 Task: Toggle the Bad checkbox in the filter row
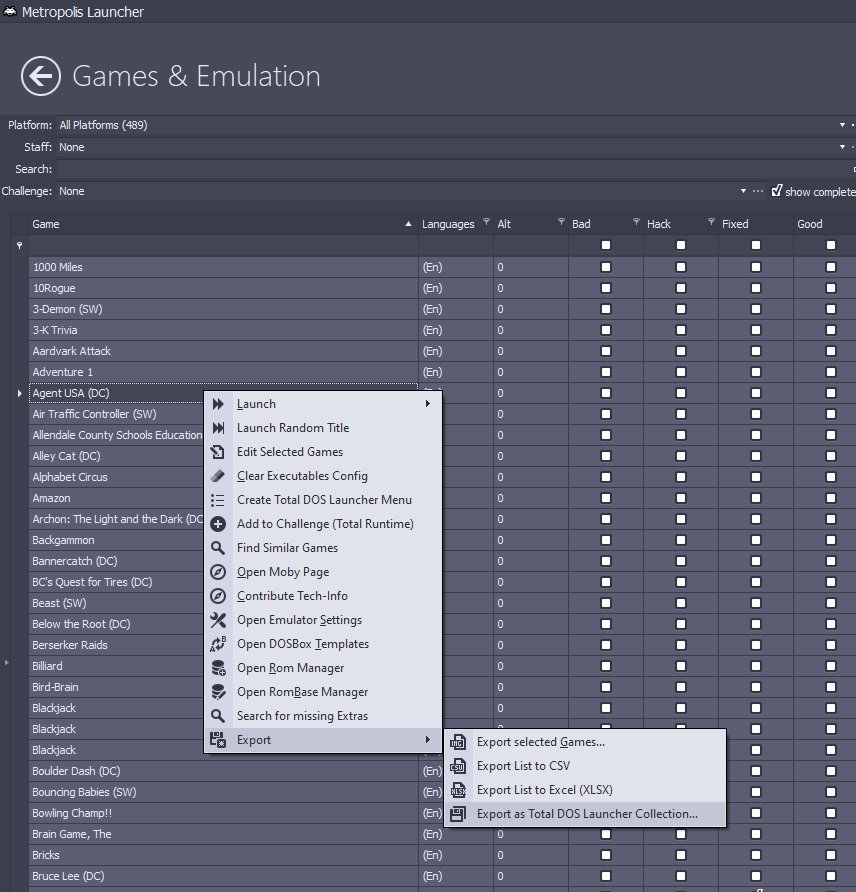[x=606, y=245]
